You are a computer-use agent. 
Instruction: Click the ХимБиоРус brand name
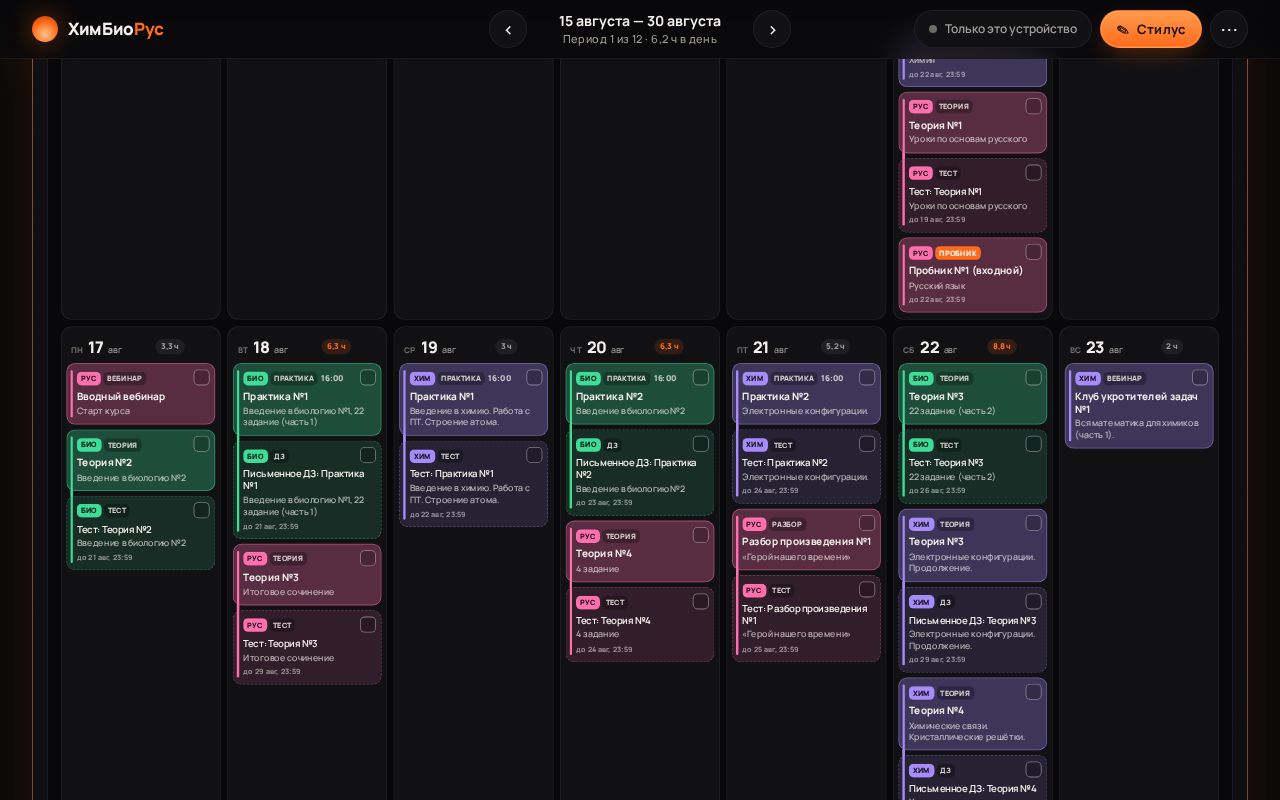point(116,29)
